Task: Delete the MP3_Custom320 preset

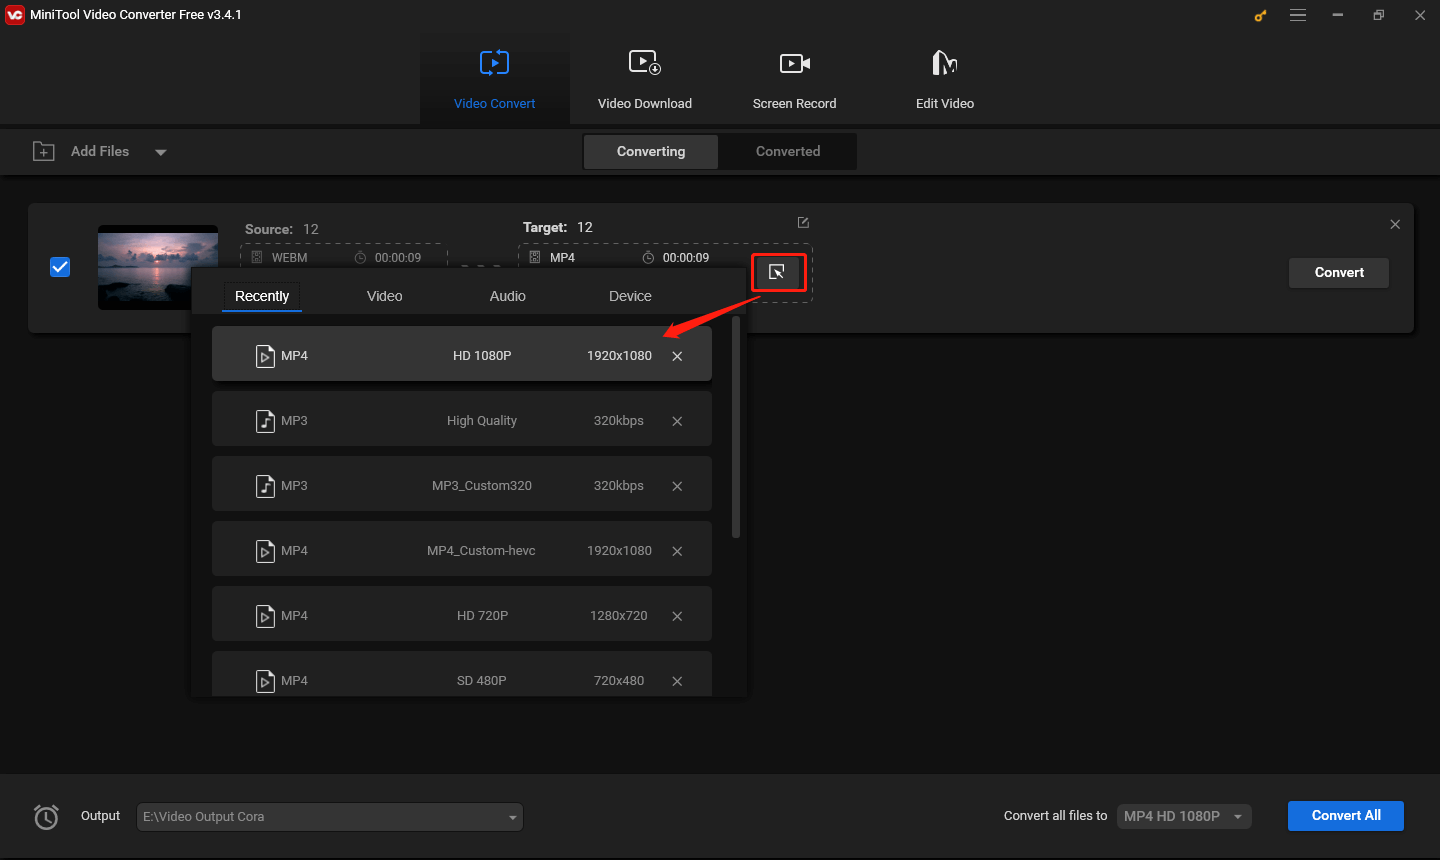Action: pos(677,486)
